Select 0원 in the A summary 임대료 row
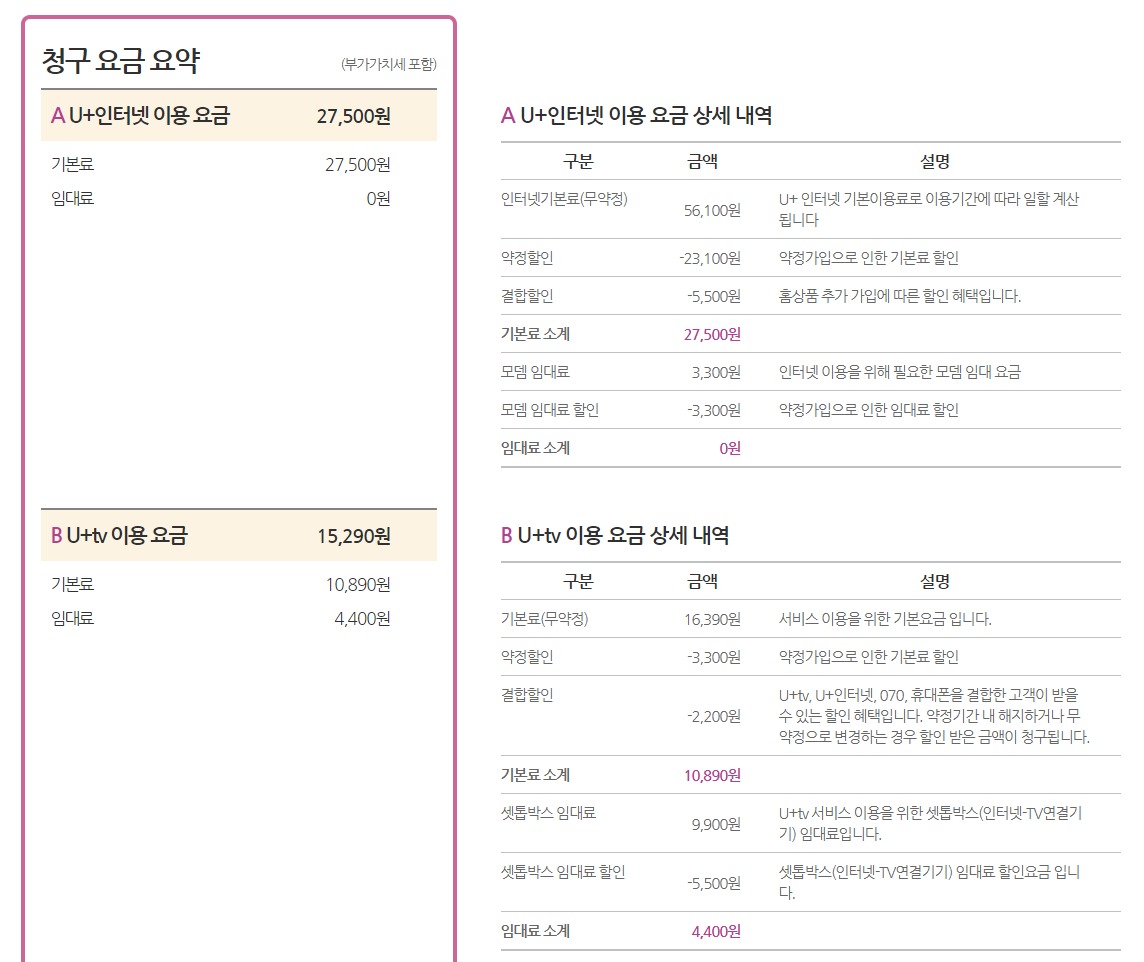The image size is (1144, 962). (x=378, y=198)
